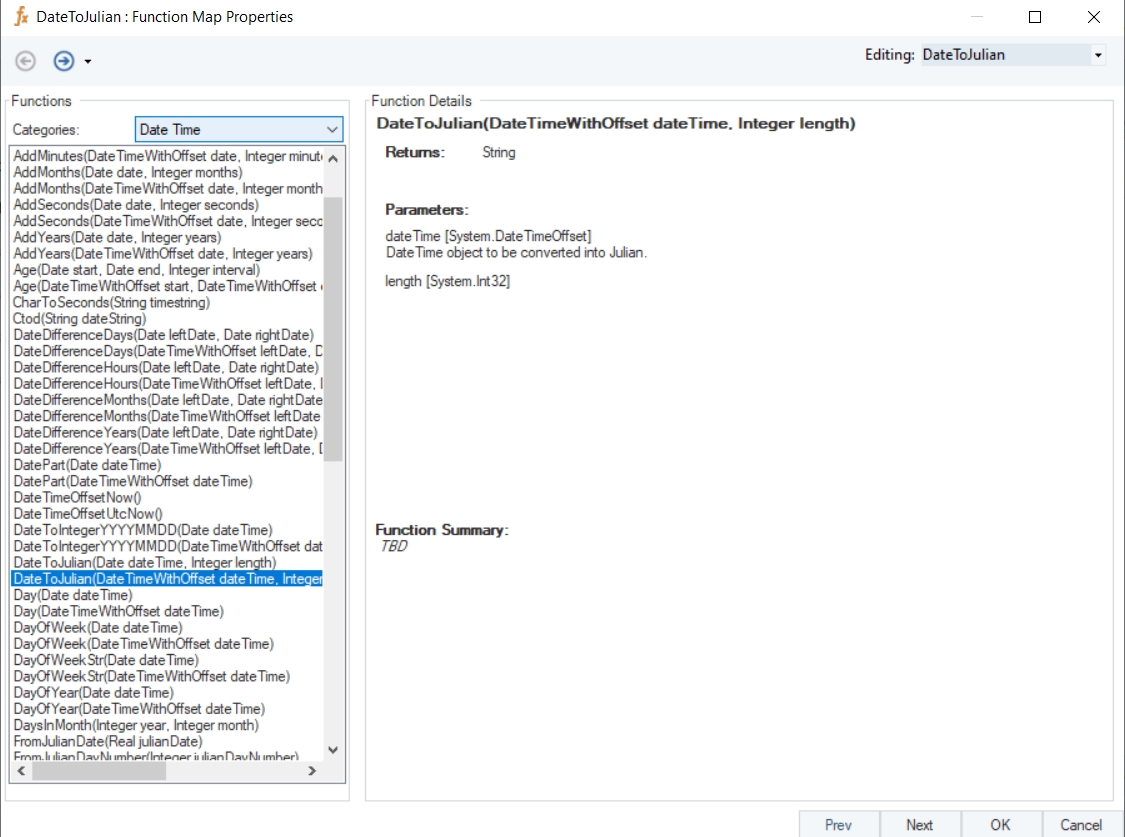The image size is (1125, 837).
Task: Select Ctod(String dateString) function
Action: click(x=79, y=319)
